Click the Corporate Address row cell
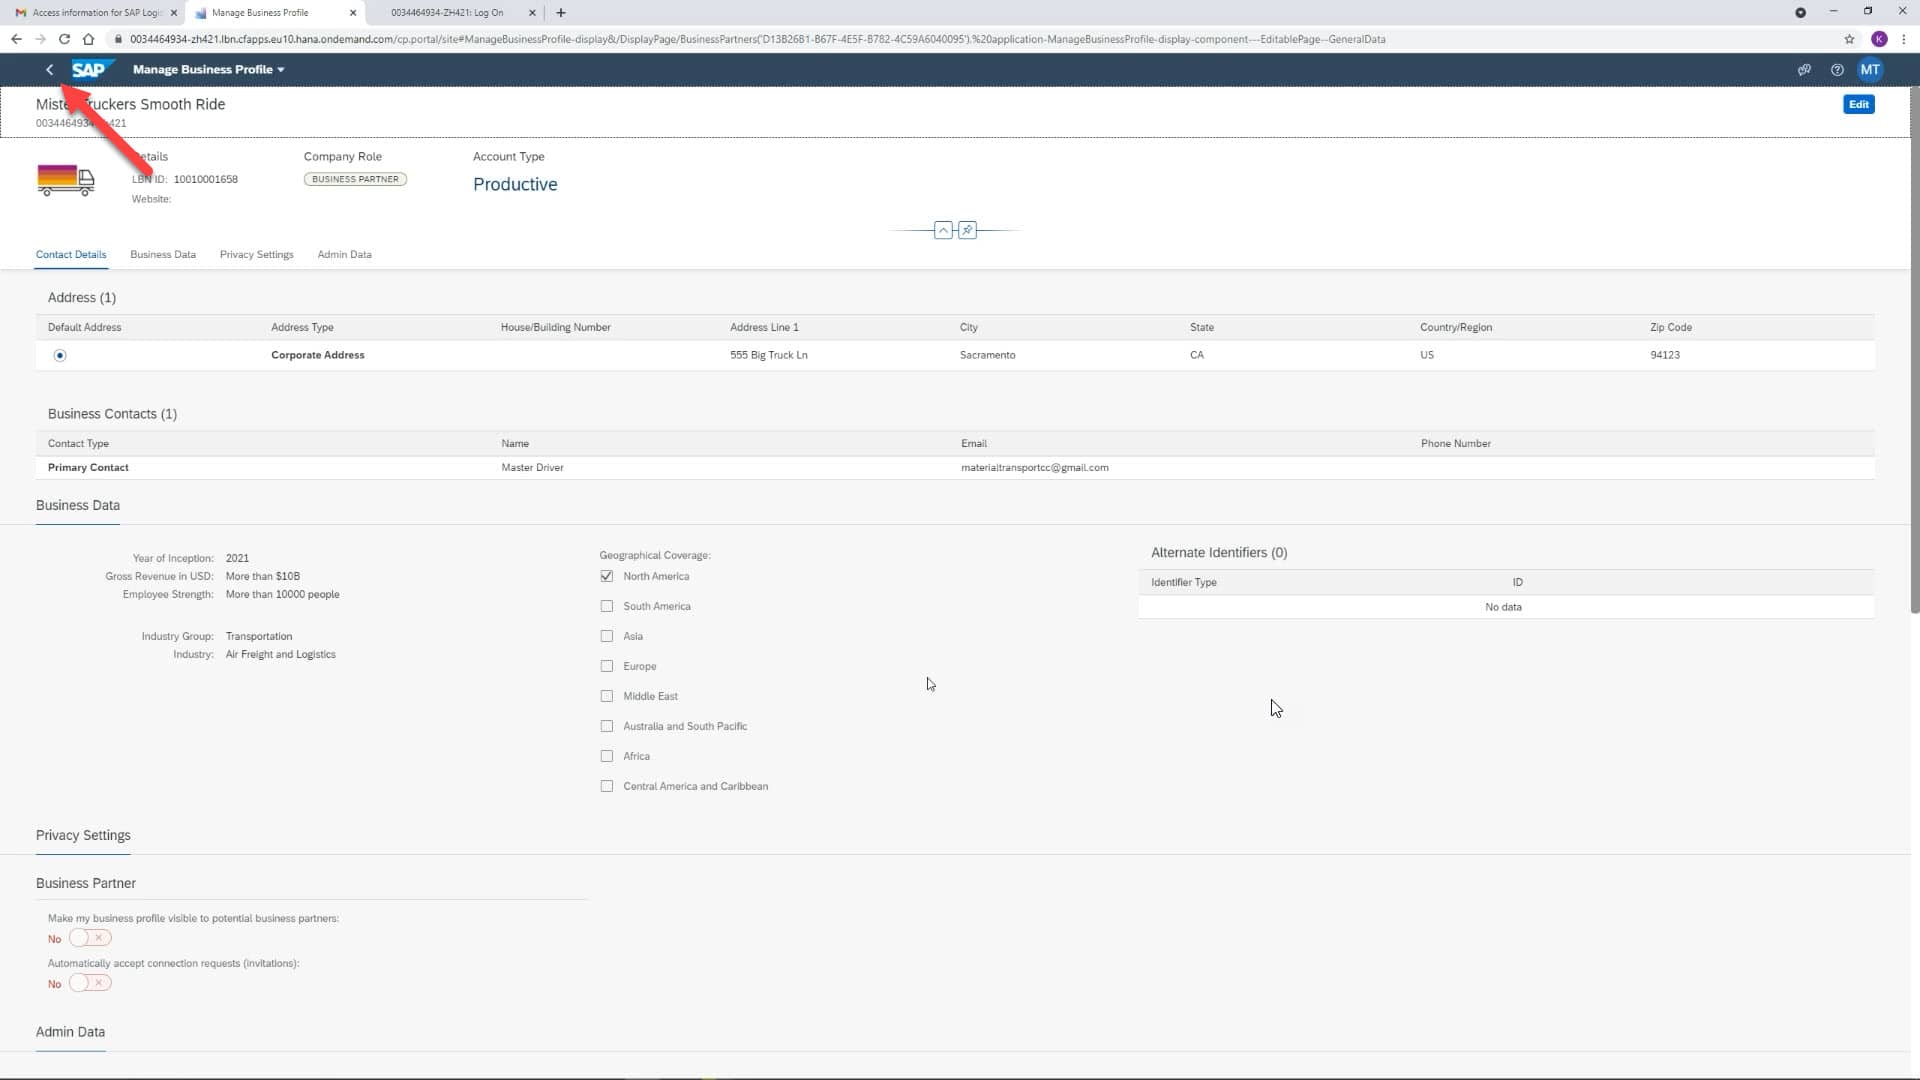The height and width of the screenshot is (1080, 1920). [317, 356]
